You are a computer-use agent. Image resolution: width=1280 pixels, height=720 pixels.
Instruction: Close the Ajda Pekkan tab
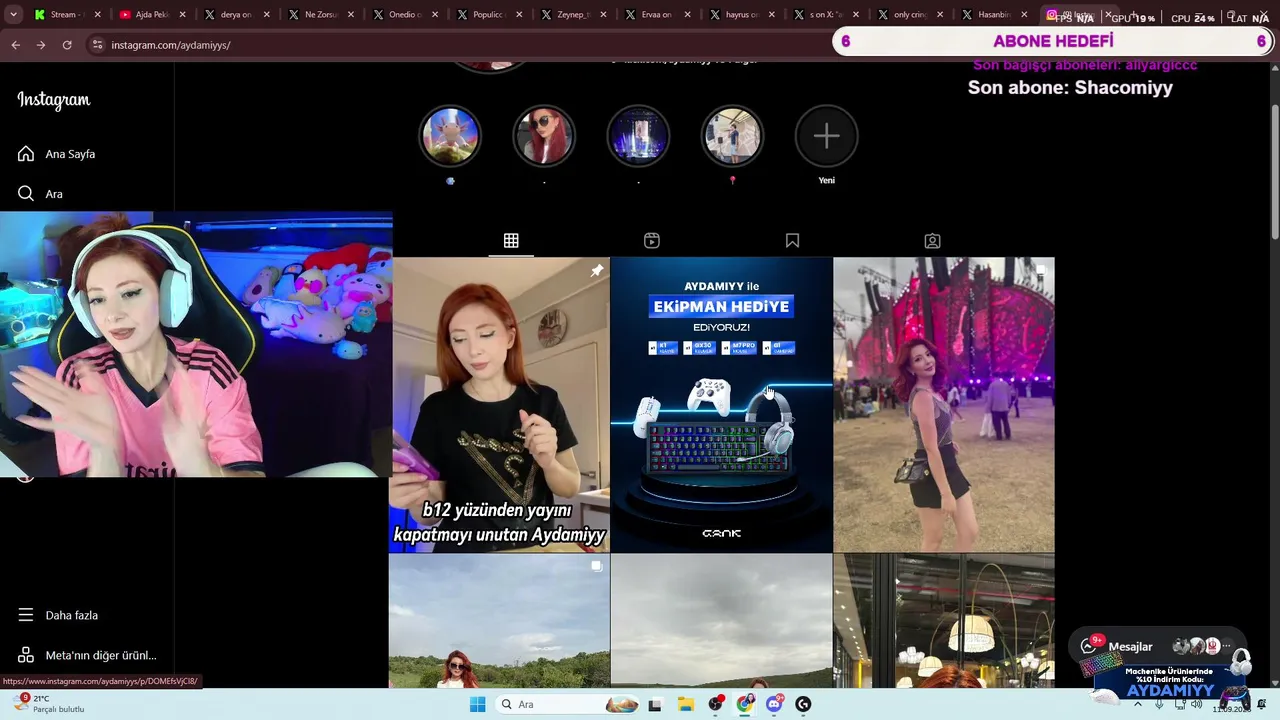(182, 15)
